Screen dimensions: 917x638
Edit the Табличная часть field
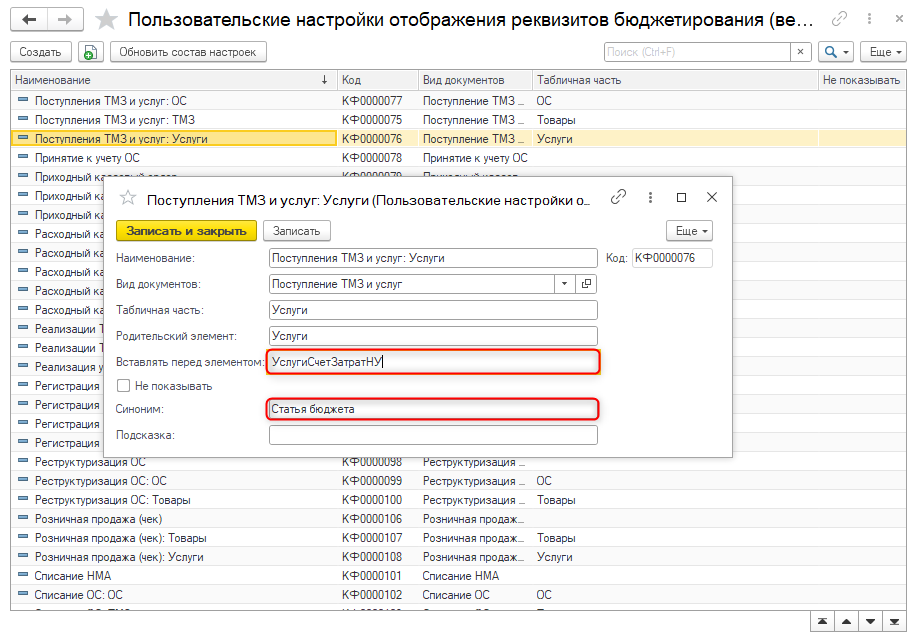(433, 310)
